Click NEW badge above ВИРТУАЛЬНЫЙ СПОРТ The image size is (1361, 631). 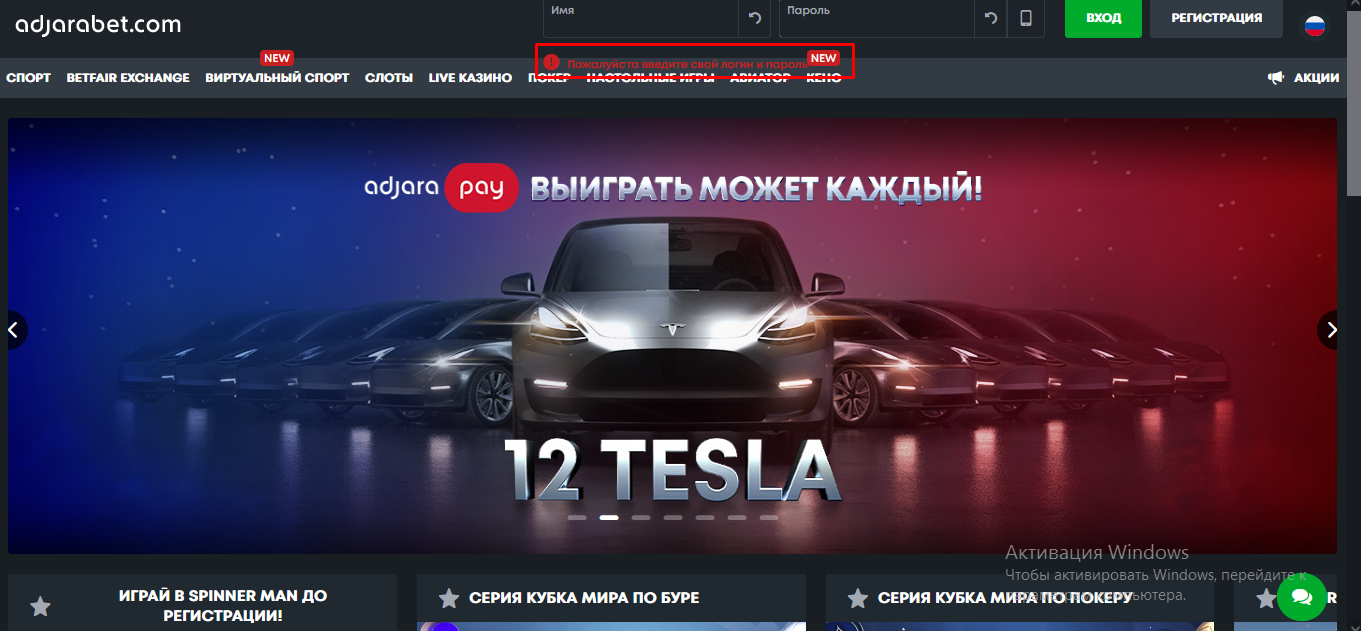pyautogui.click(x=277, y=58)
